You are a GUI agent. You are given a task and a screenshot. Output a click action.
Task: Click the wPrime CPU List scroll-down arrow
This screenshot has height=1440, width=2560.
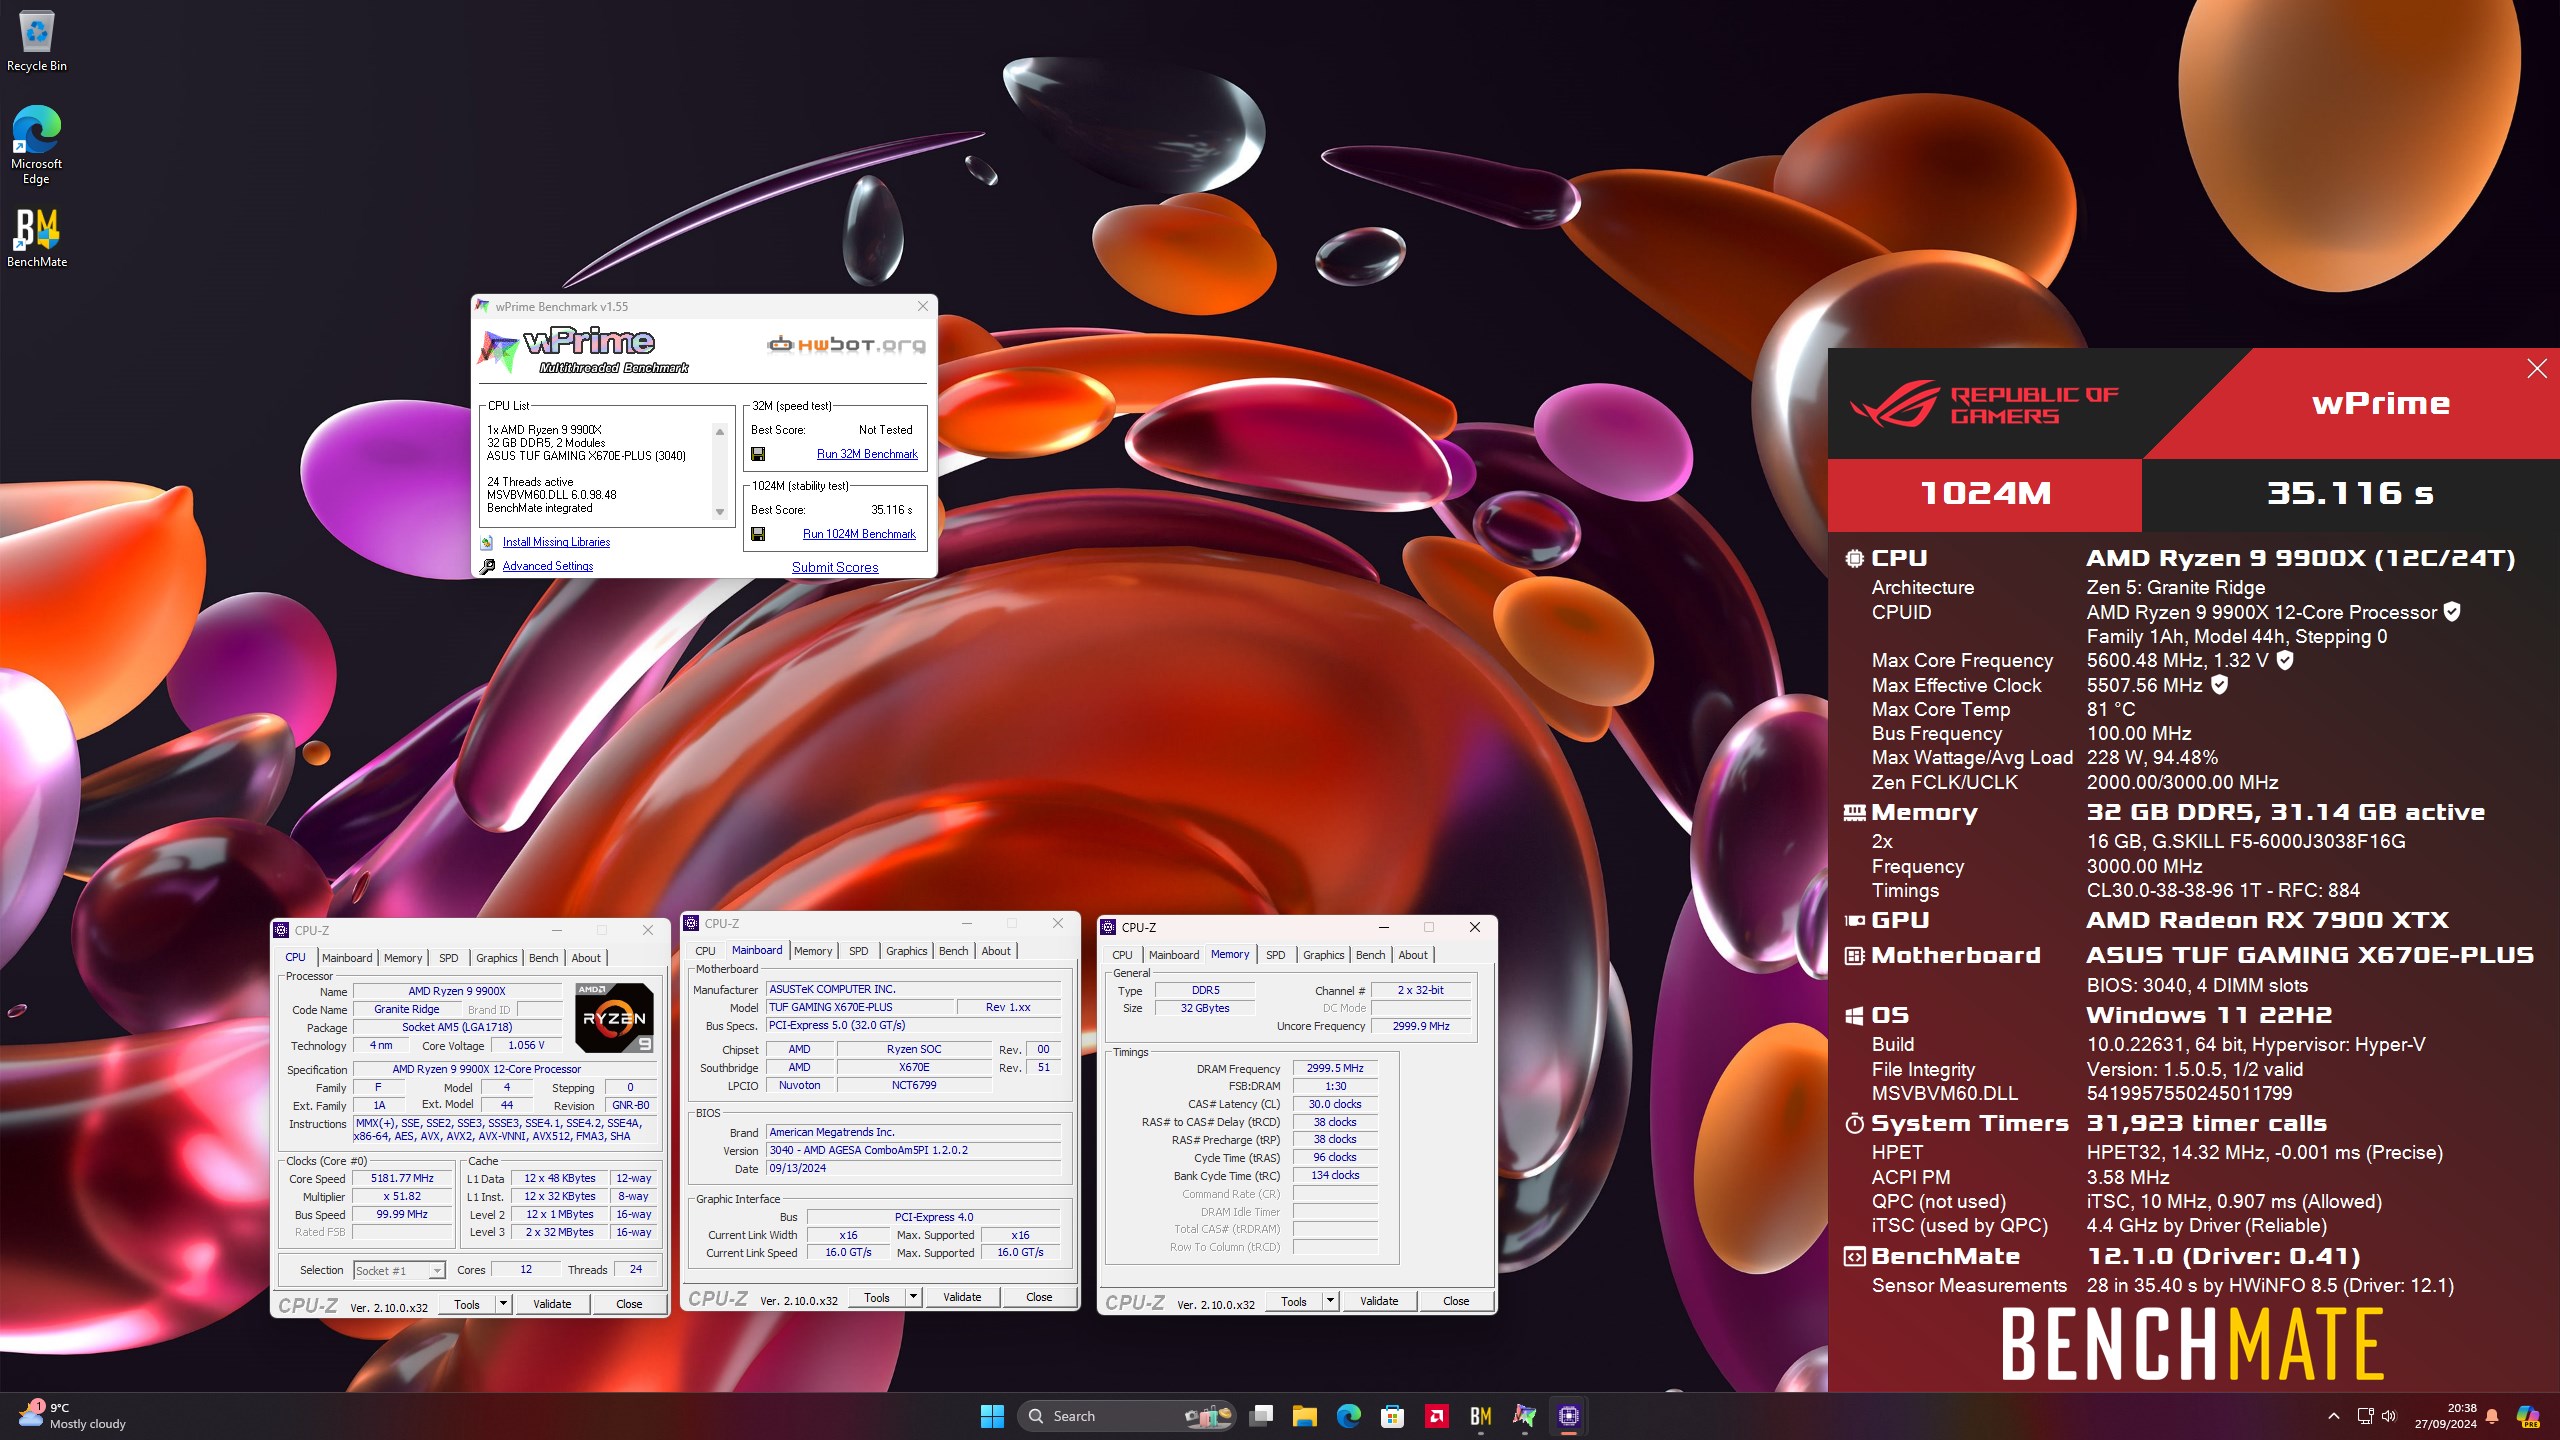point(720,513)
